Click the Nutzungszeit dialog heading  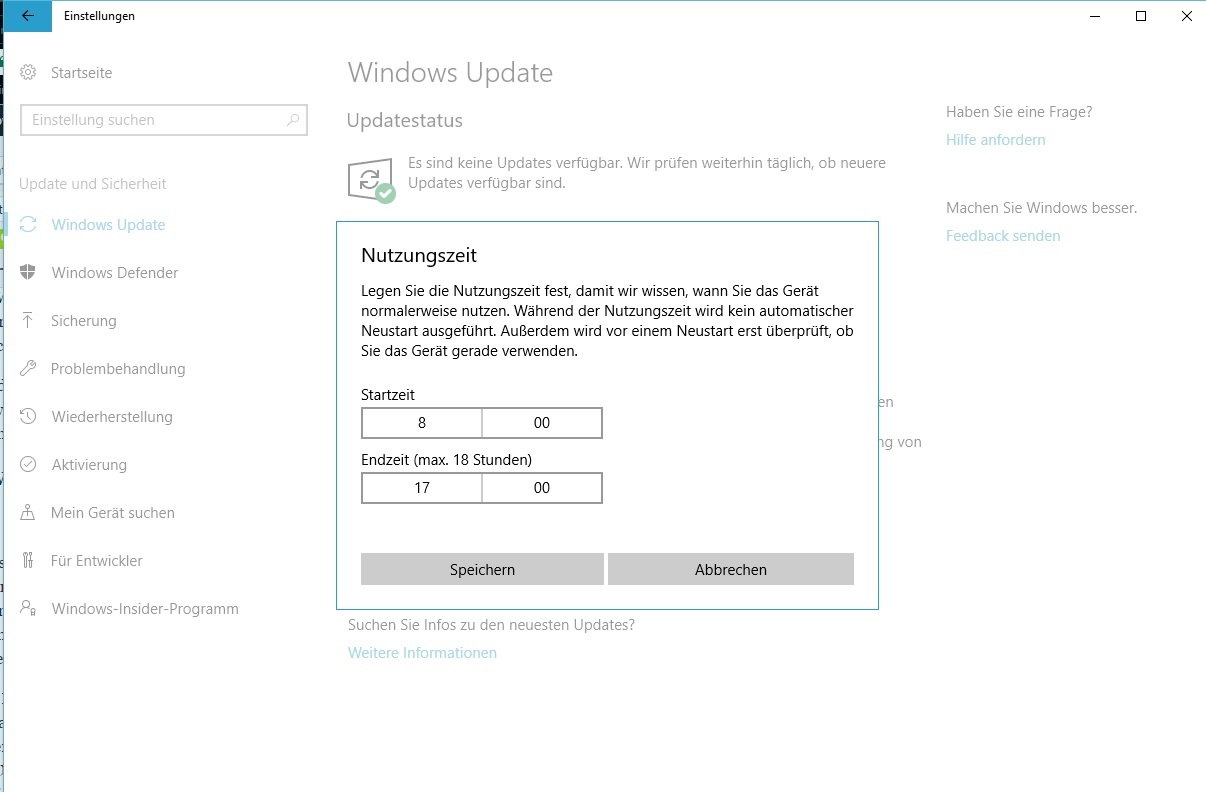[x=419, y=255]
